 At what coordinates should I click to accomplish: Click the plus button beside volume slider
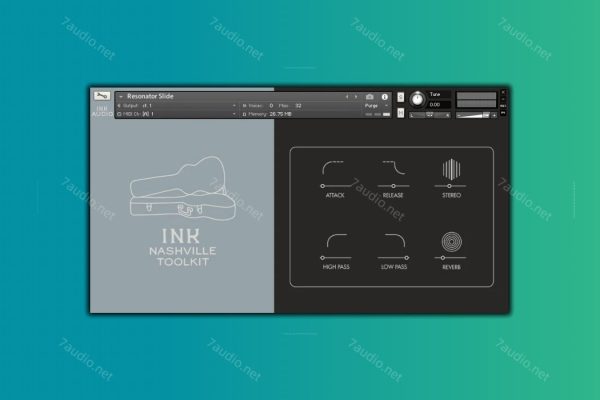point(494,115)
